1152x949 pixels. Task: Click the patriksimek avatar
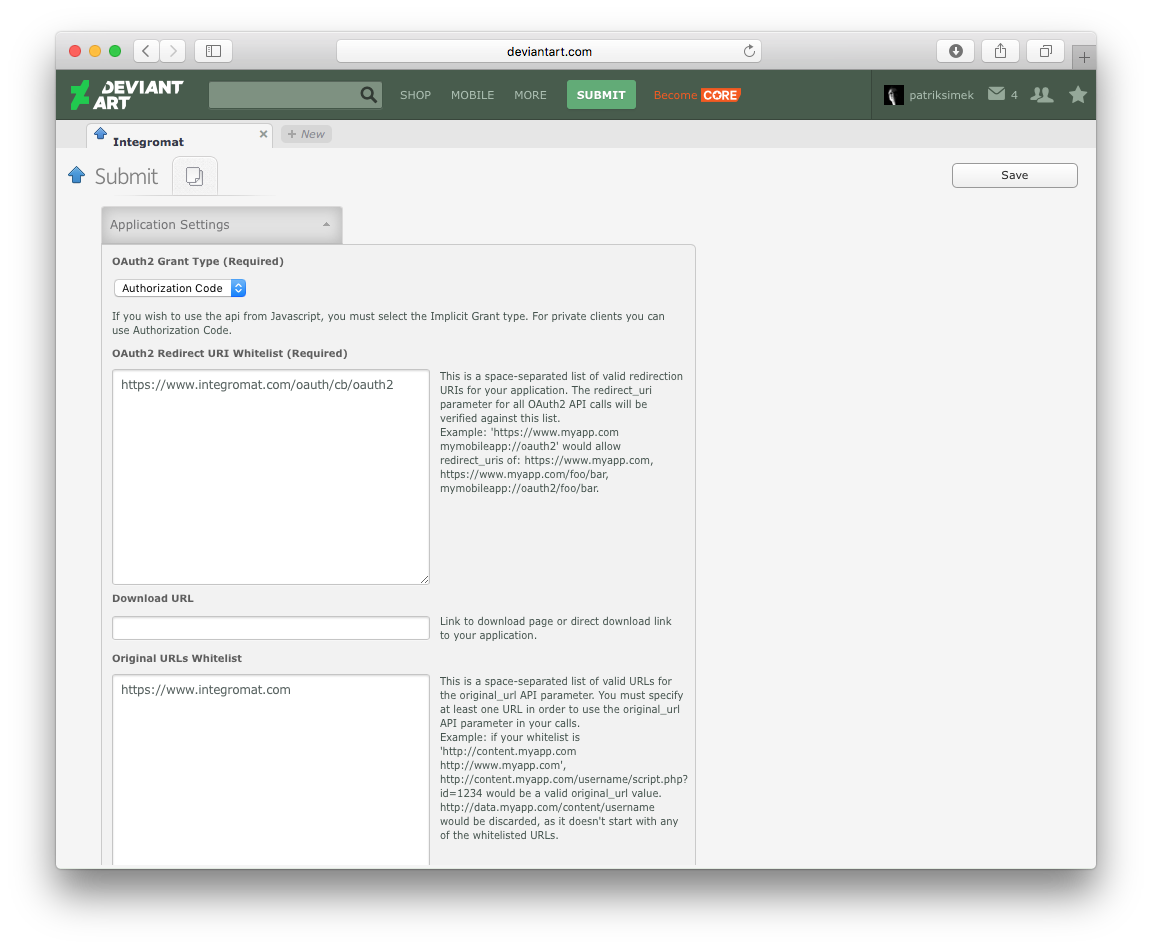pos(893,95)
